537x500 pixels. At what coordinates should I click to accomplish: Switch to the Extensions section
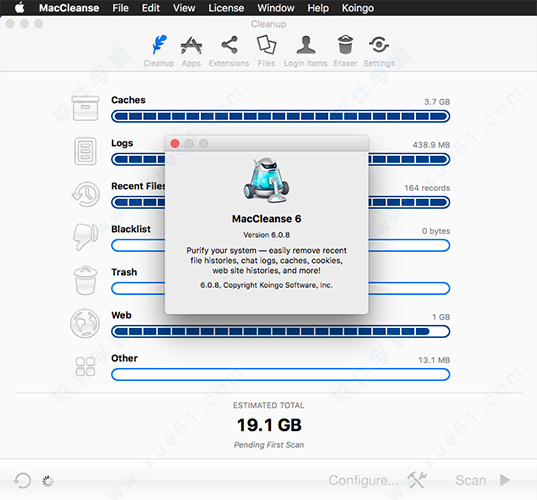pyautogui.click(x=229, y=51)
